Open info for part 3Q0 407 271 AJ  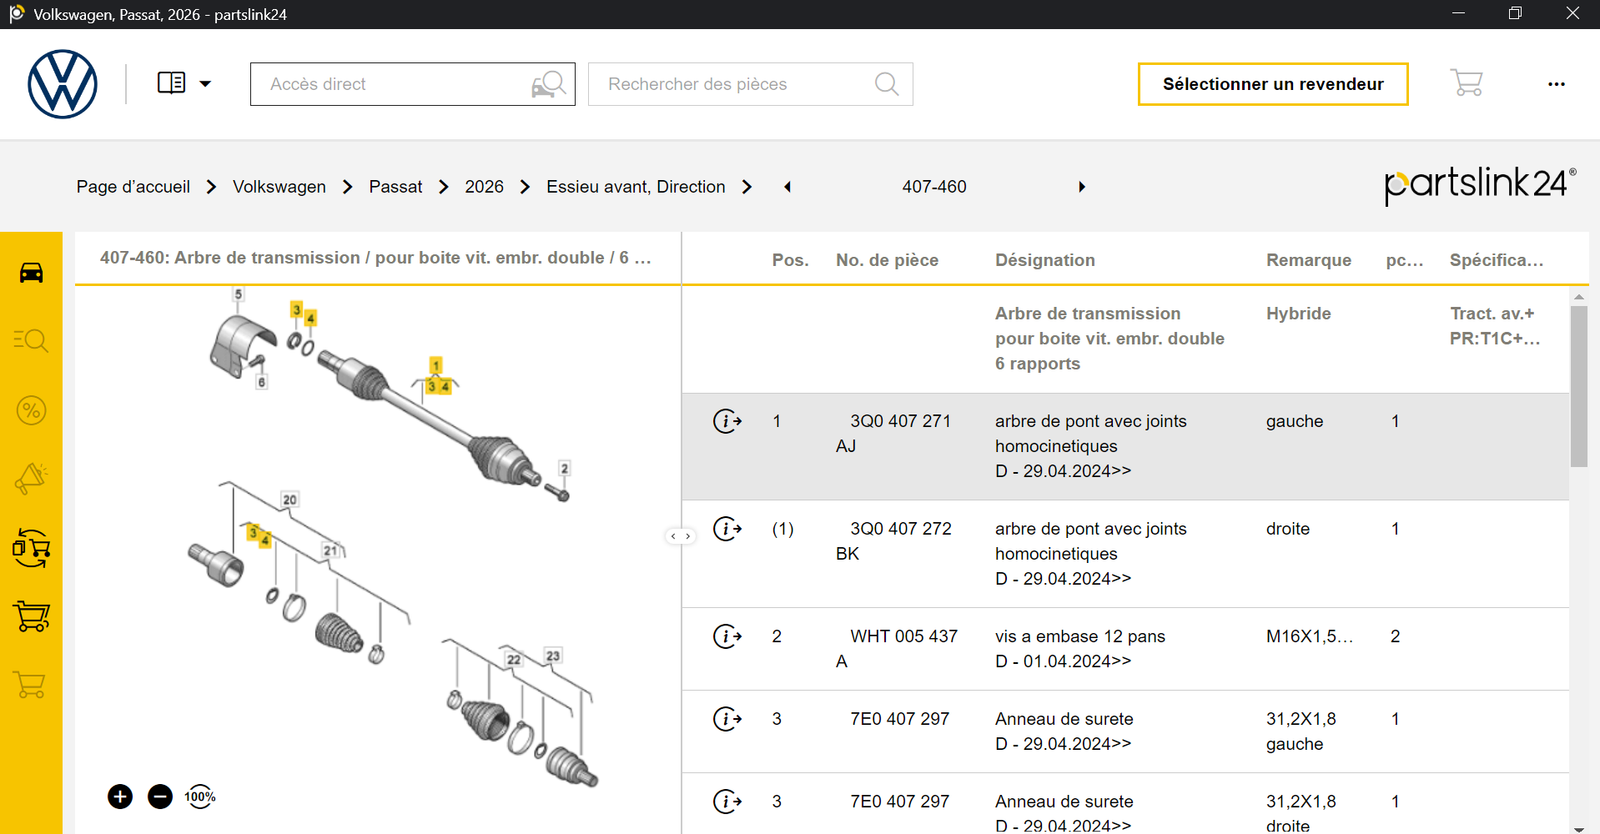(727, 421)
